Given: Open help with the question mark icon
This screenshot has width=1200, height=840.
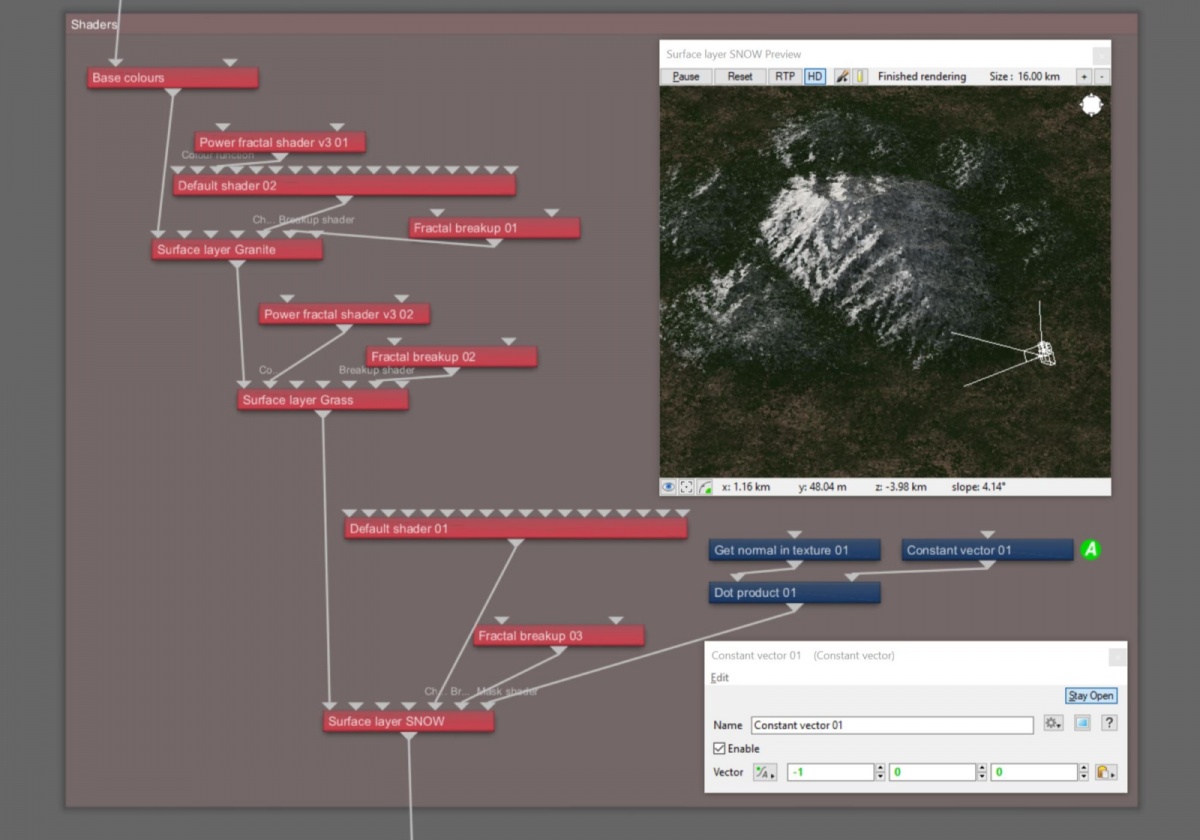Looking at the screenshot, I should 1109,723.
